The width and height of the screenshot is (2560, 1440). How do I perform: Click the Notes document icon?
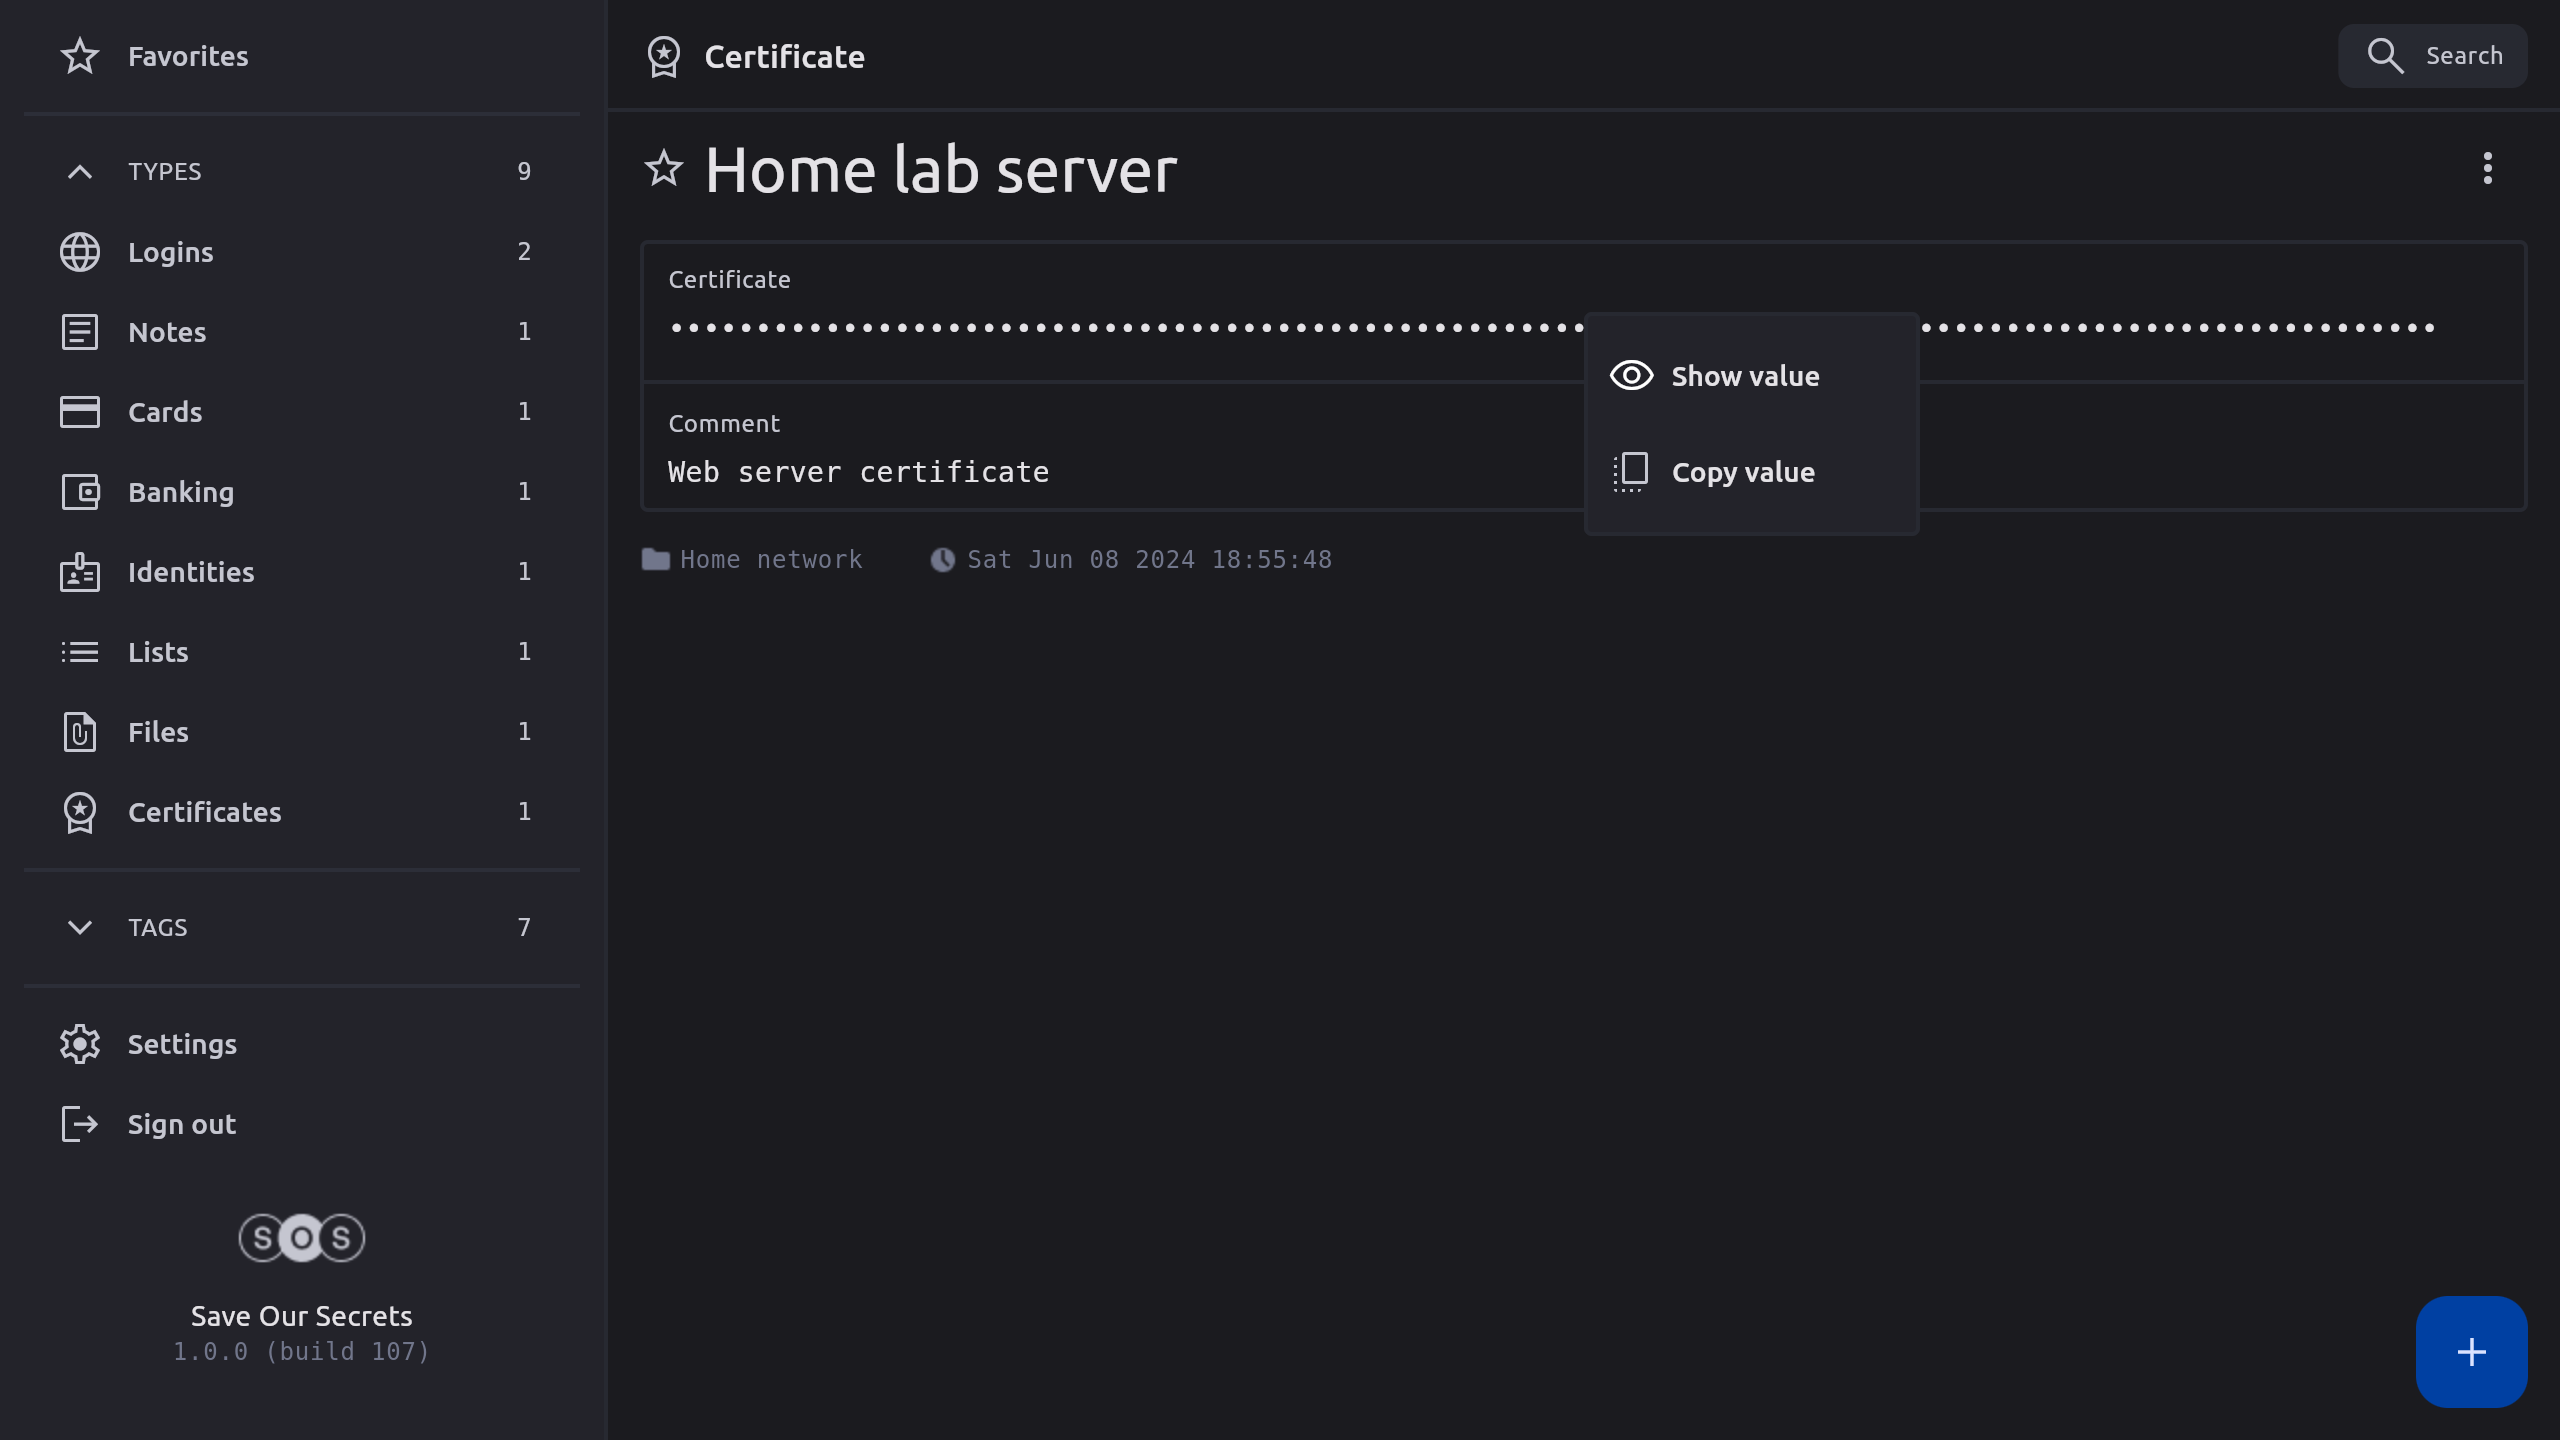coord(79,332)
